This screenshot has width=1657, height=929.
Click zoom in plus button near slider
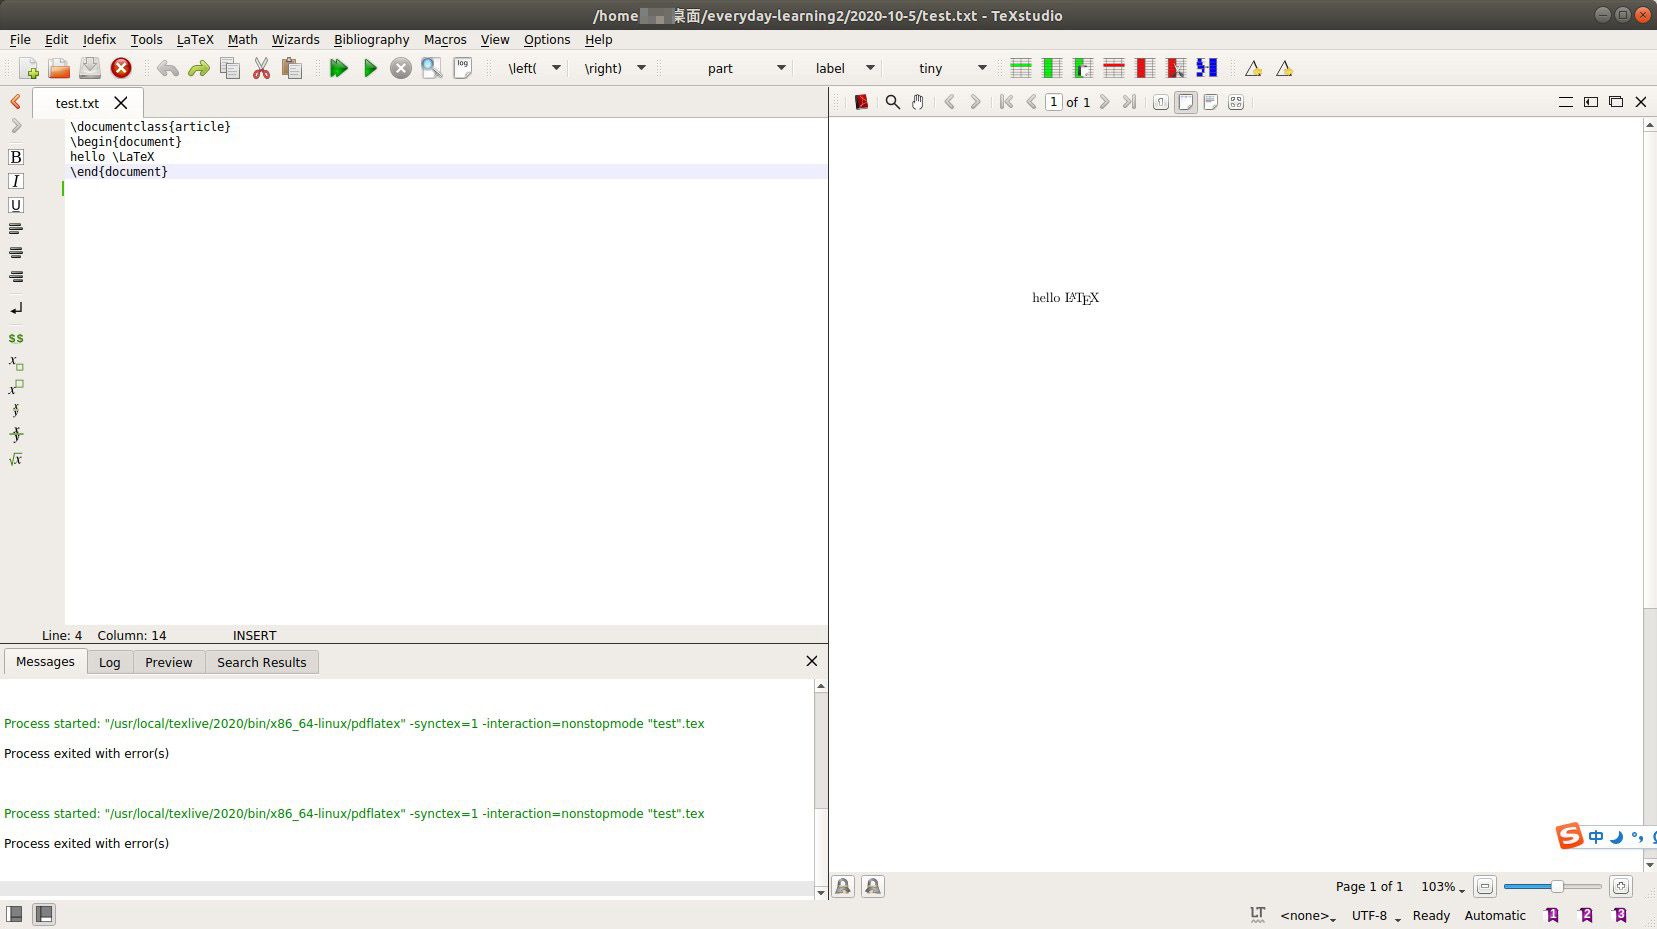click(x=1621, y=886)
